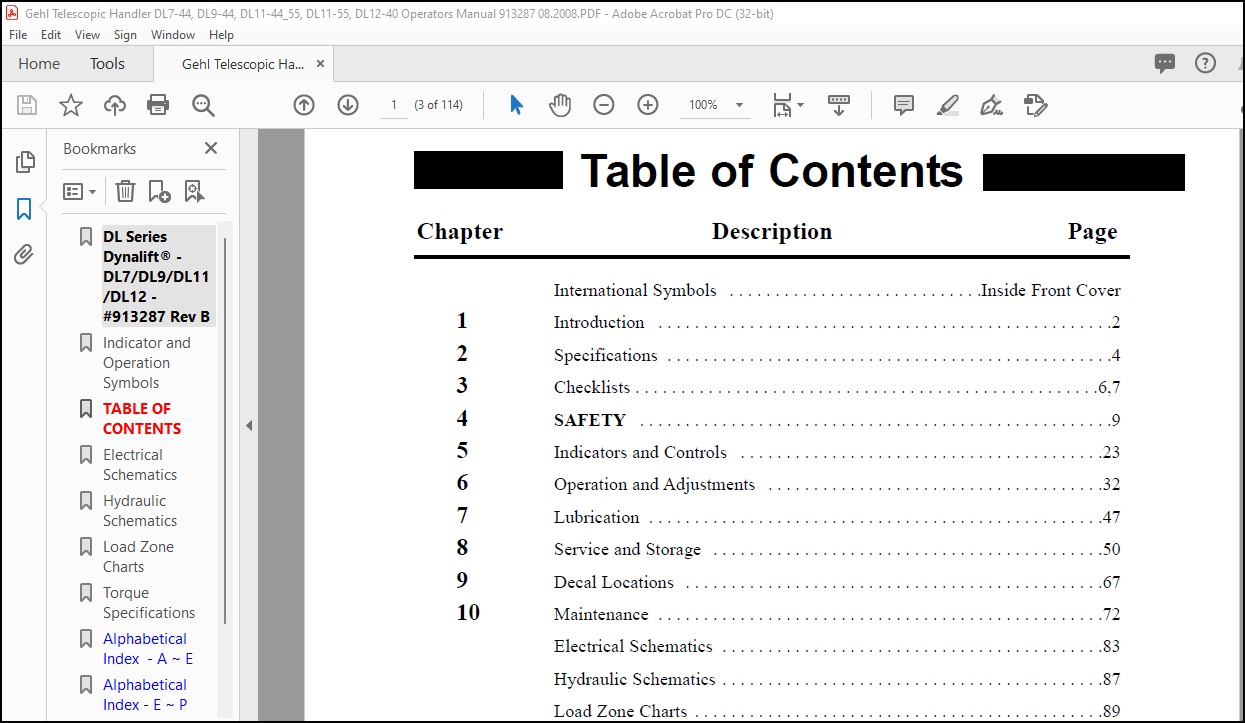Select the Gehl Telescopic Ha... document tab
Screen dimensions: 1245x723
[243, 63]
